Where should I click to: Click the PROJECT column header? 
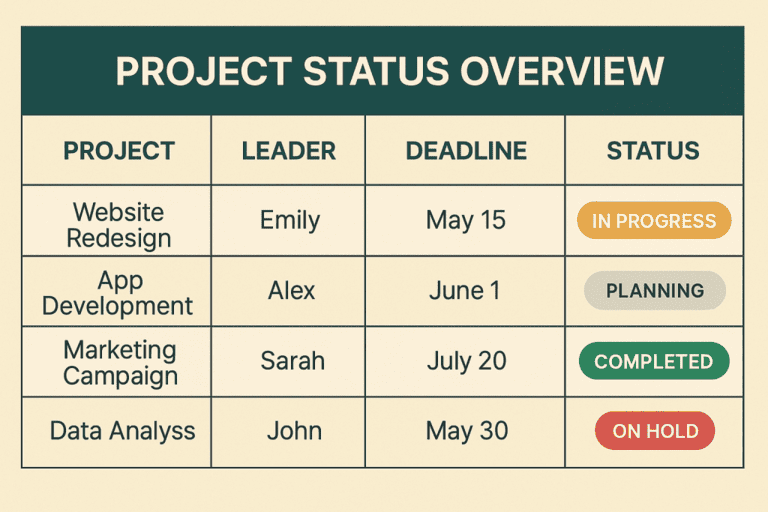(119, 150)
